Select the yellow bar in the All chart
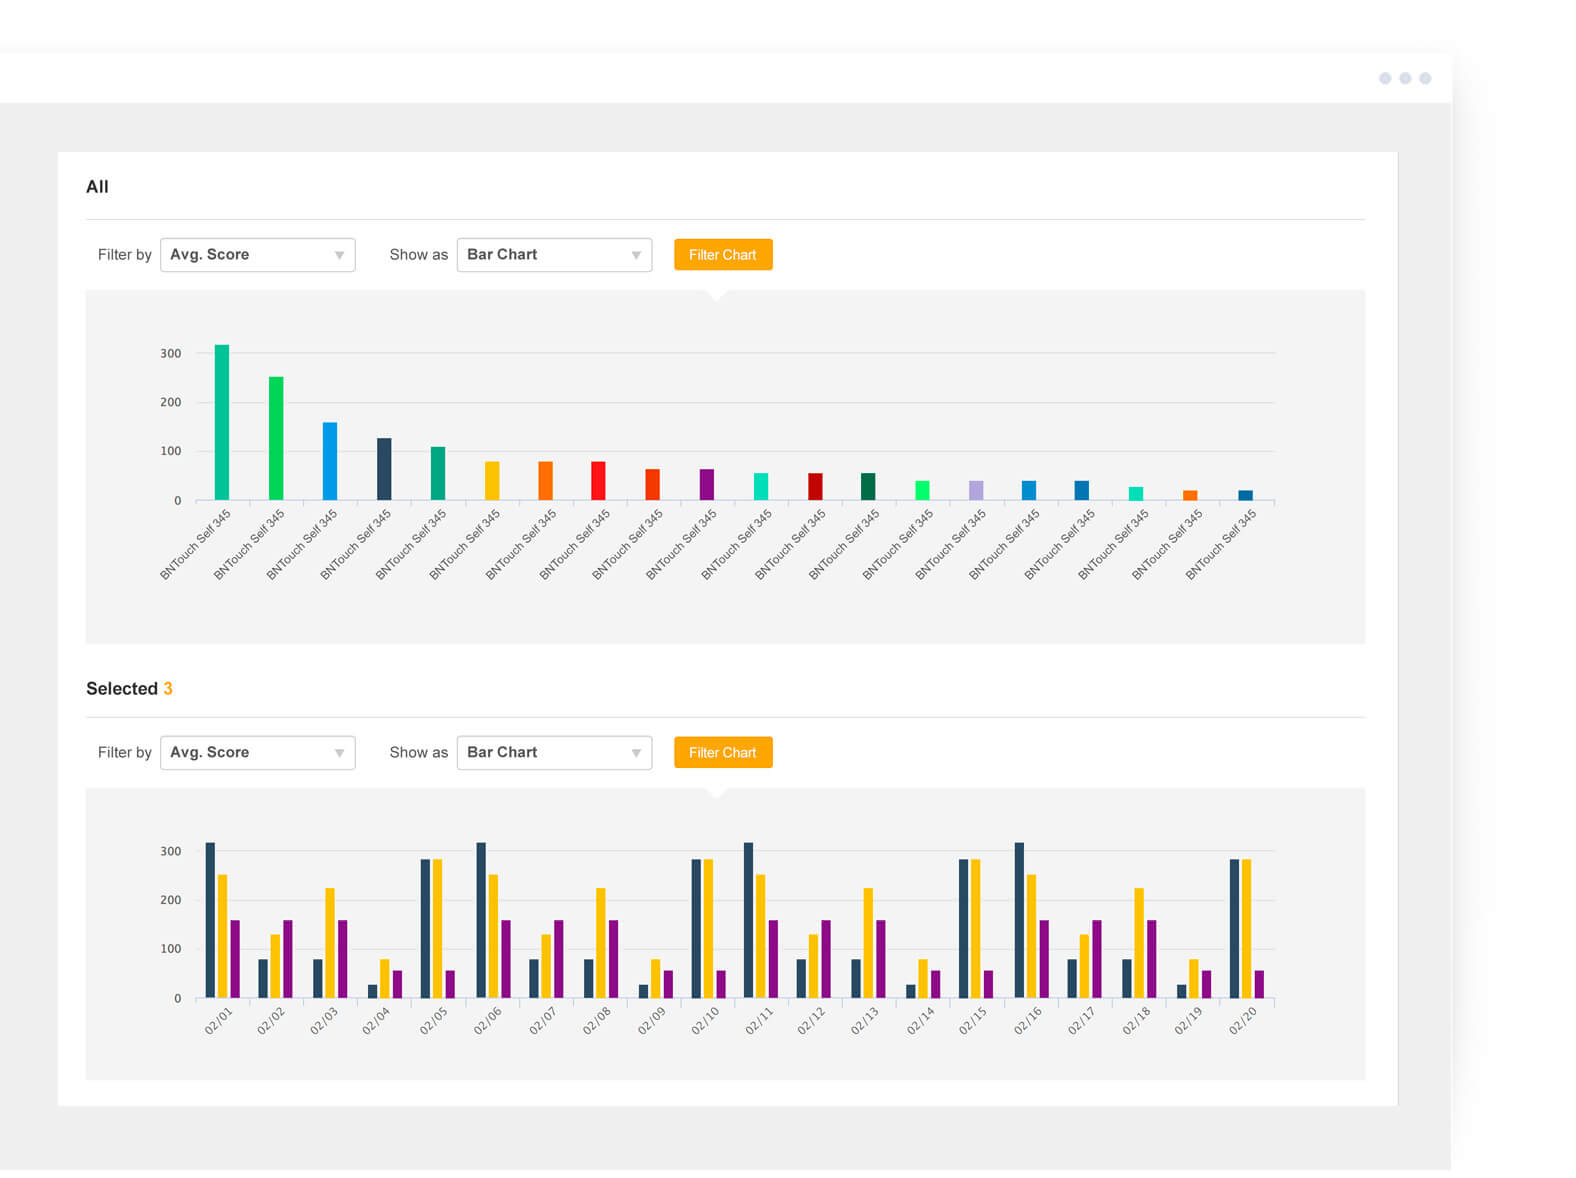This screenshot has height=1178, width=1576. (x=492, y=481)
